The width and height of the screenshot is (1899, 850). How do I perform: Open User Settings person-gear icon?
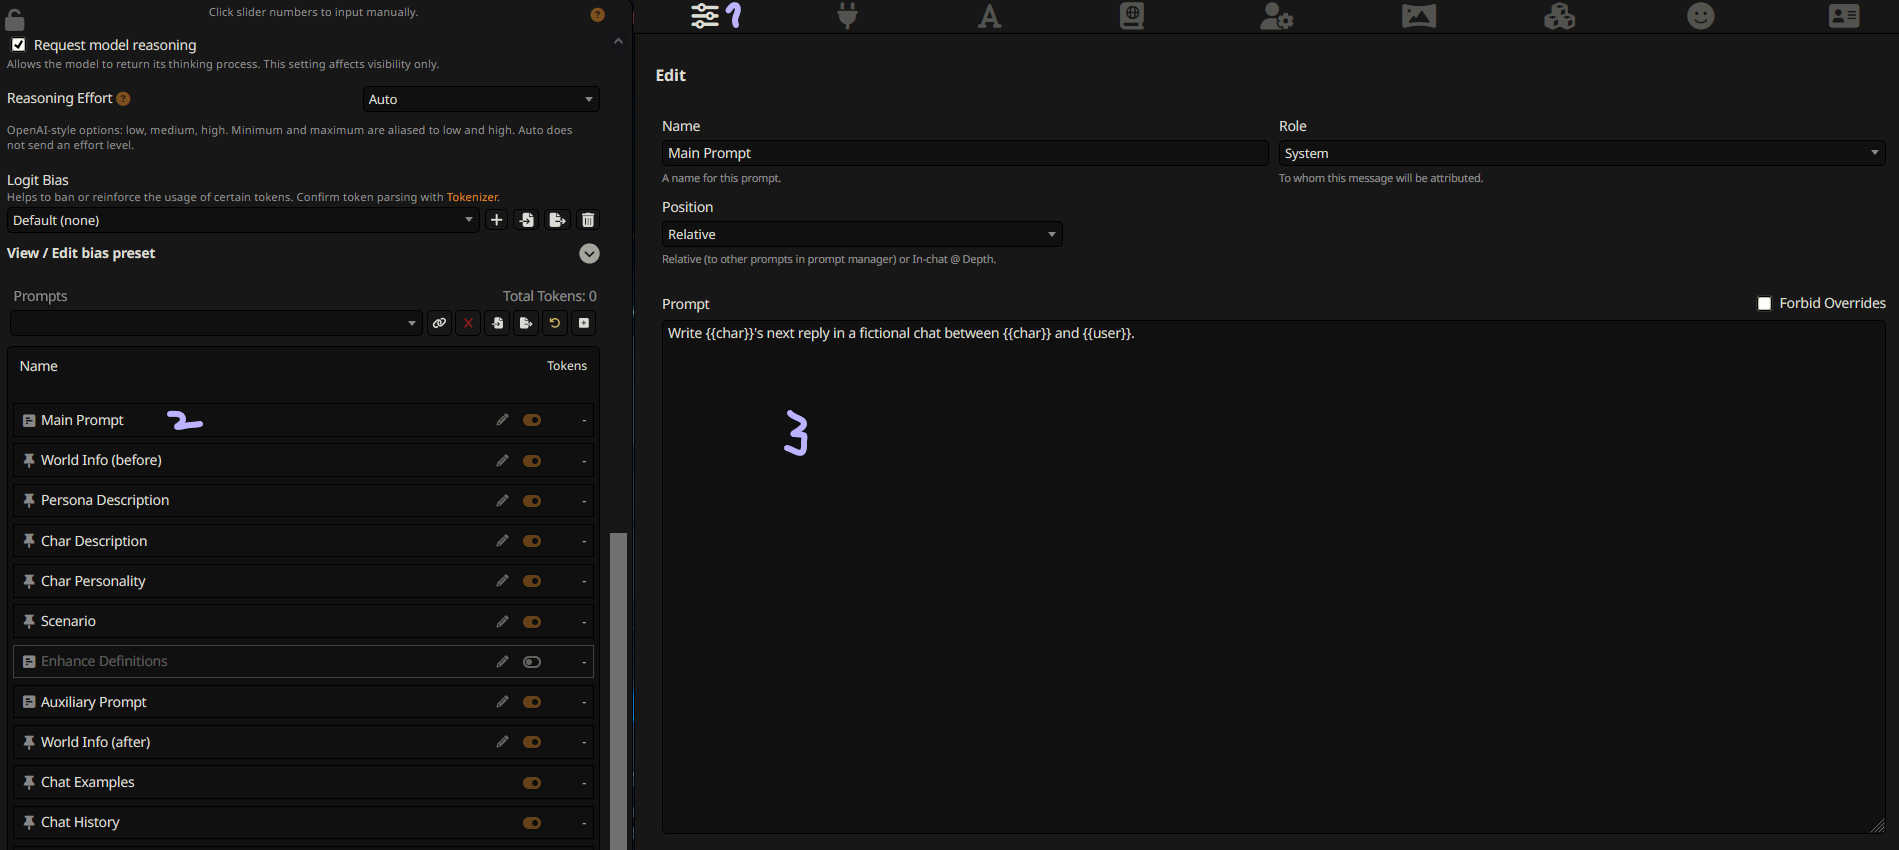coord(1276,16)
